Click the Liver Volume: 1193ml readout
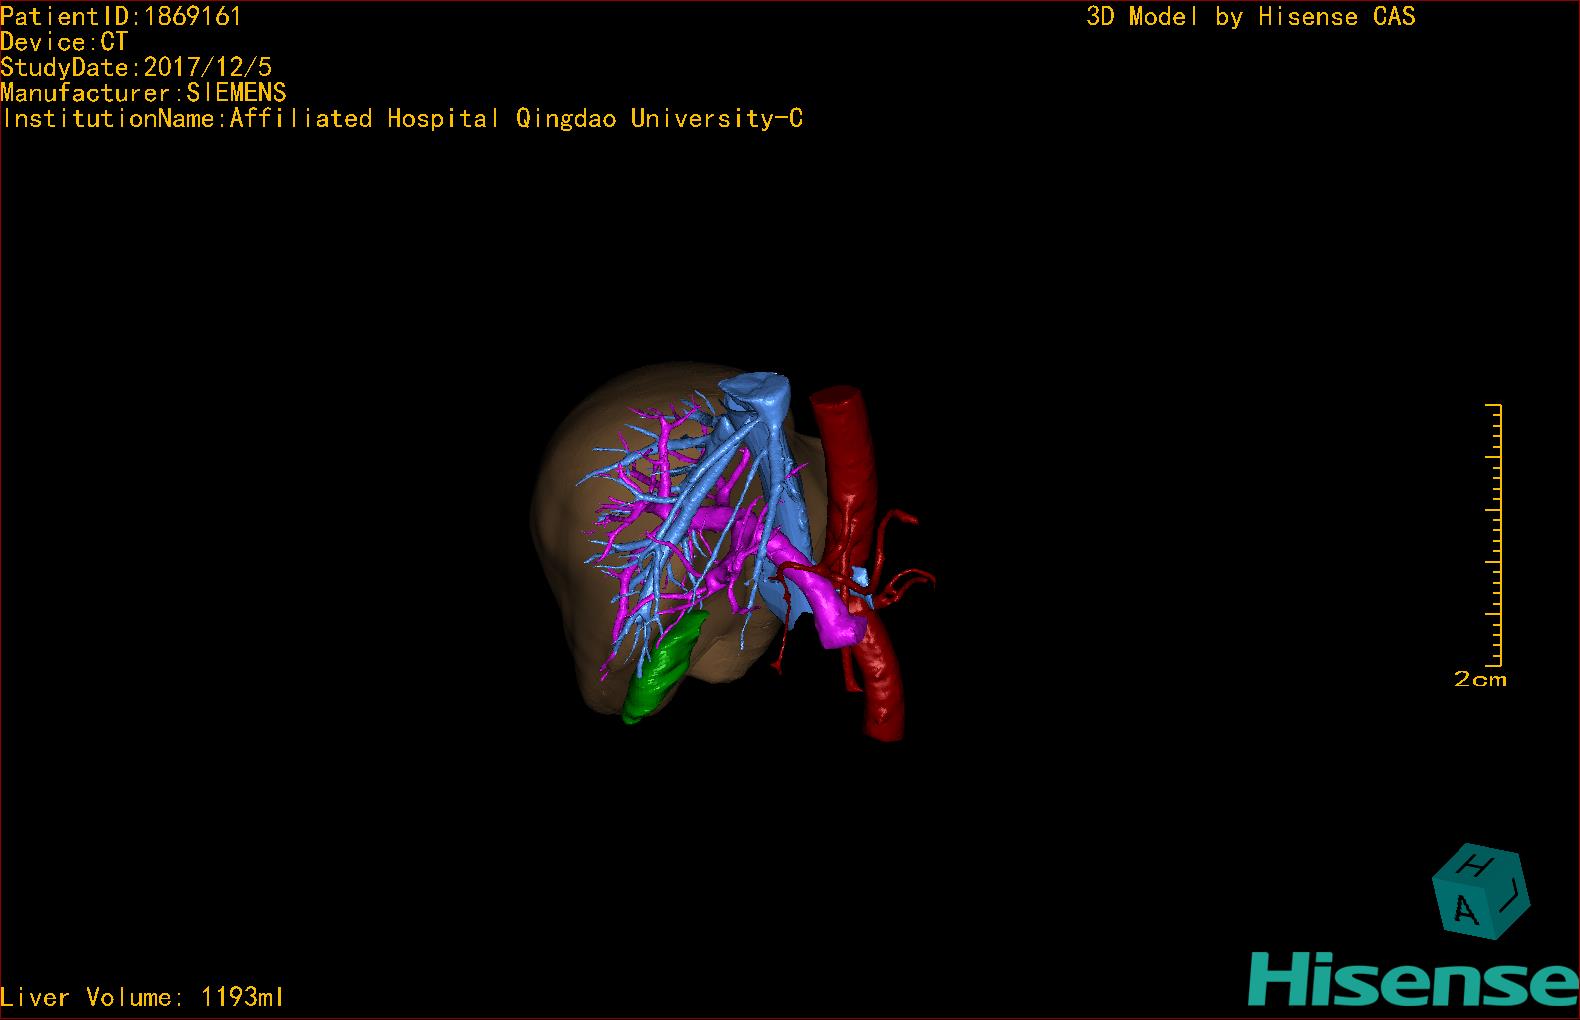 click(142, 997)
